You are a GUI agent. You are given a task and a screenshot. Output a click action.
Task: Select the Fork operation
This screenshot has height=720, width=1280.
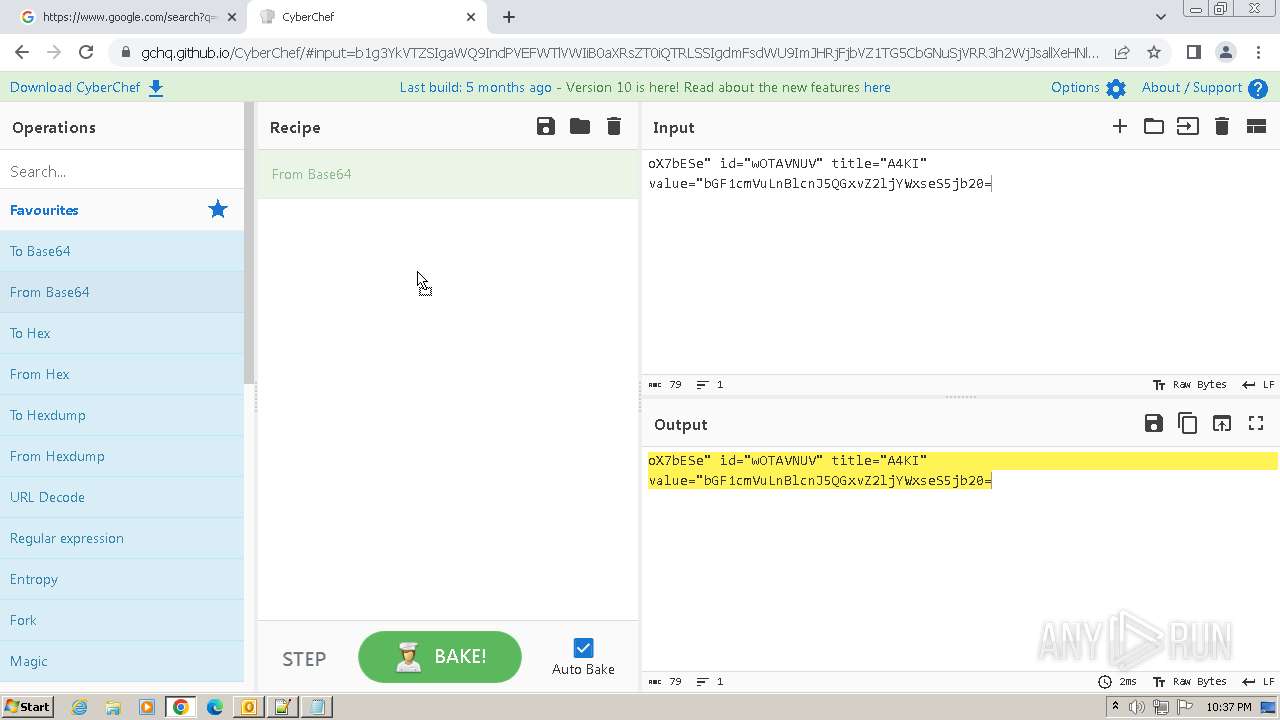point(122,620)
